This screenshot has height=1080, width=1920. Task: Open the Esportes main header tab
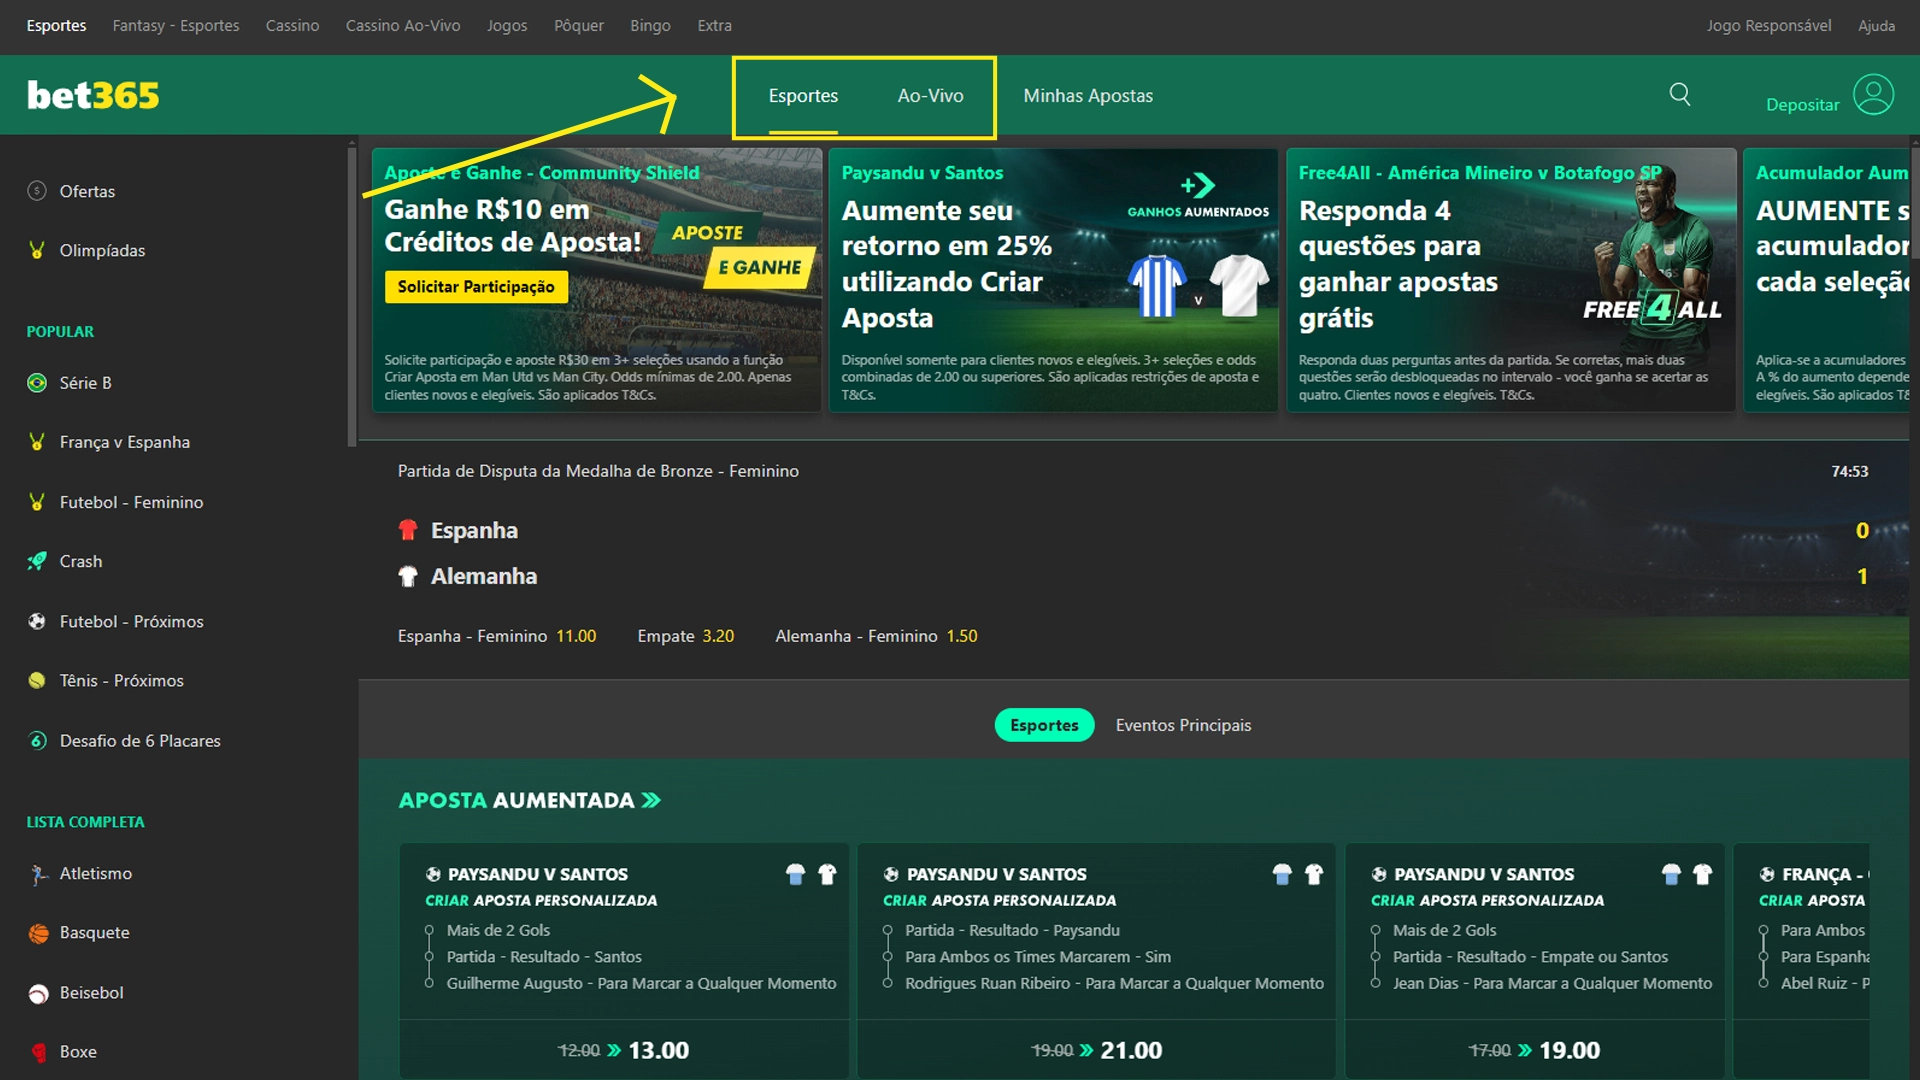coord(803,96)
